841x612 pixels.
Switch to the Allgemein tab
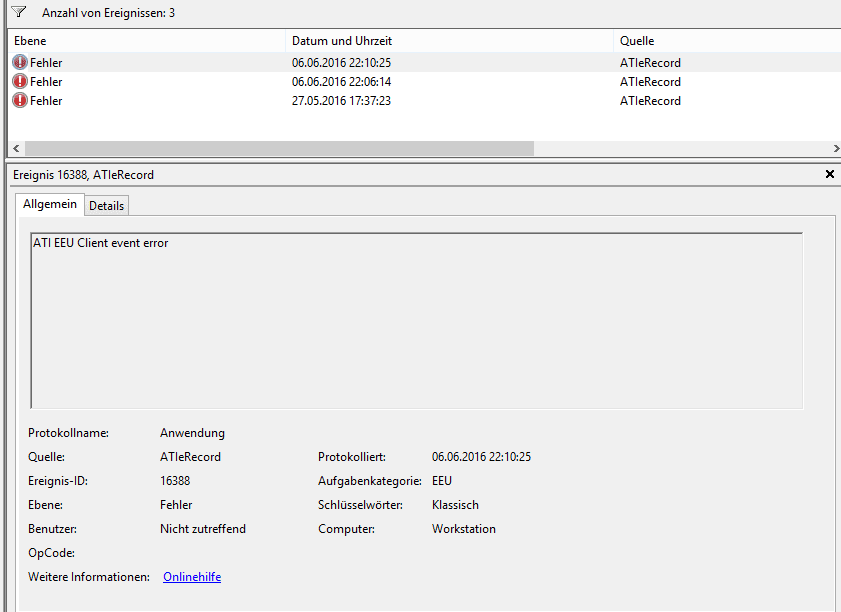click(x=50, y=204)
